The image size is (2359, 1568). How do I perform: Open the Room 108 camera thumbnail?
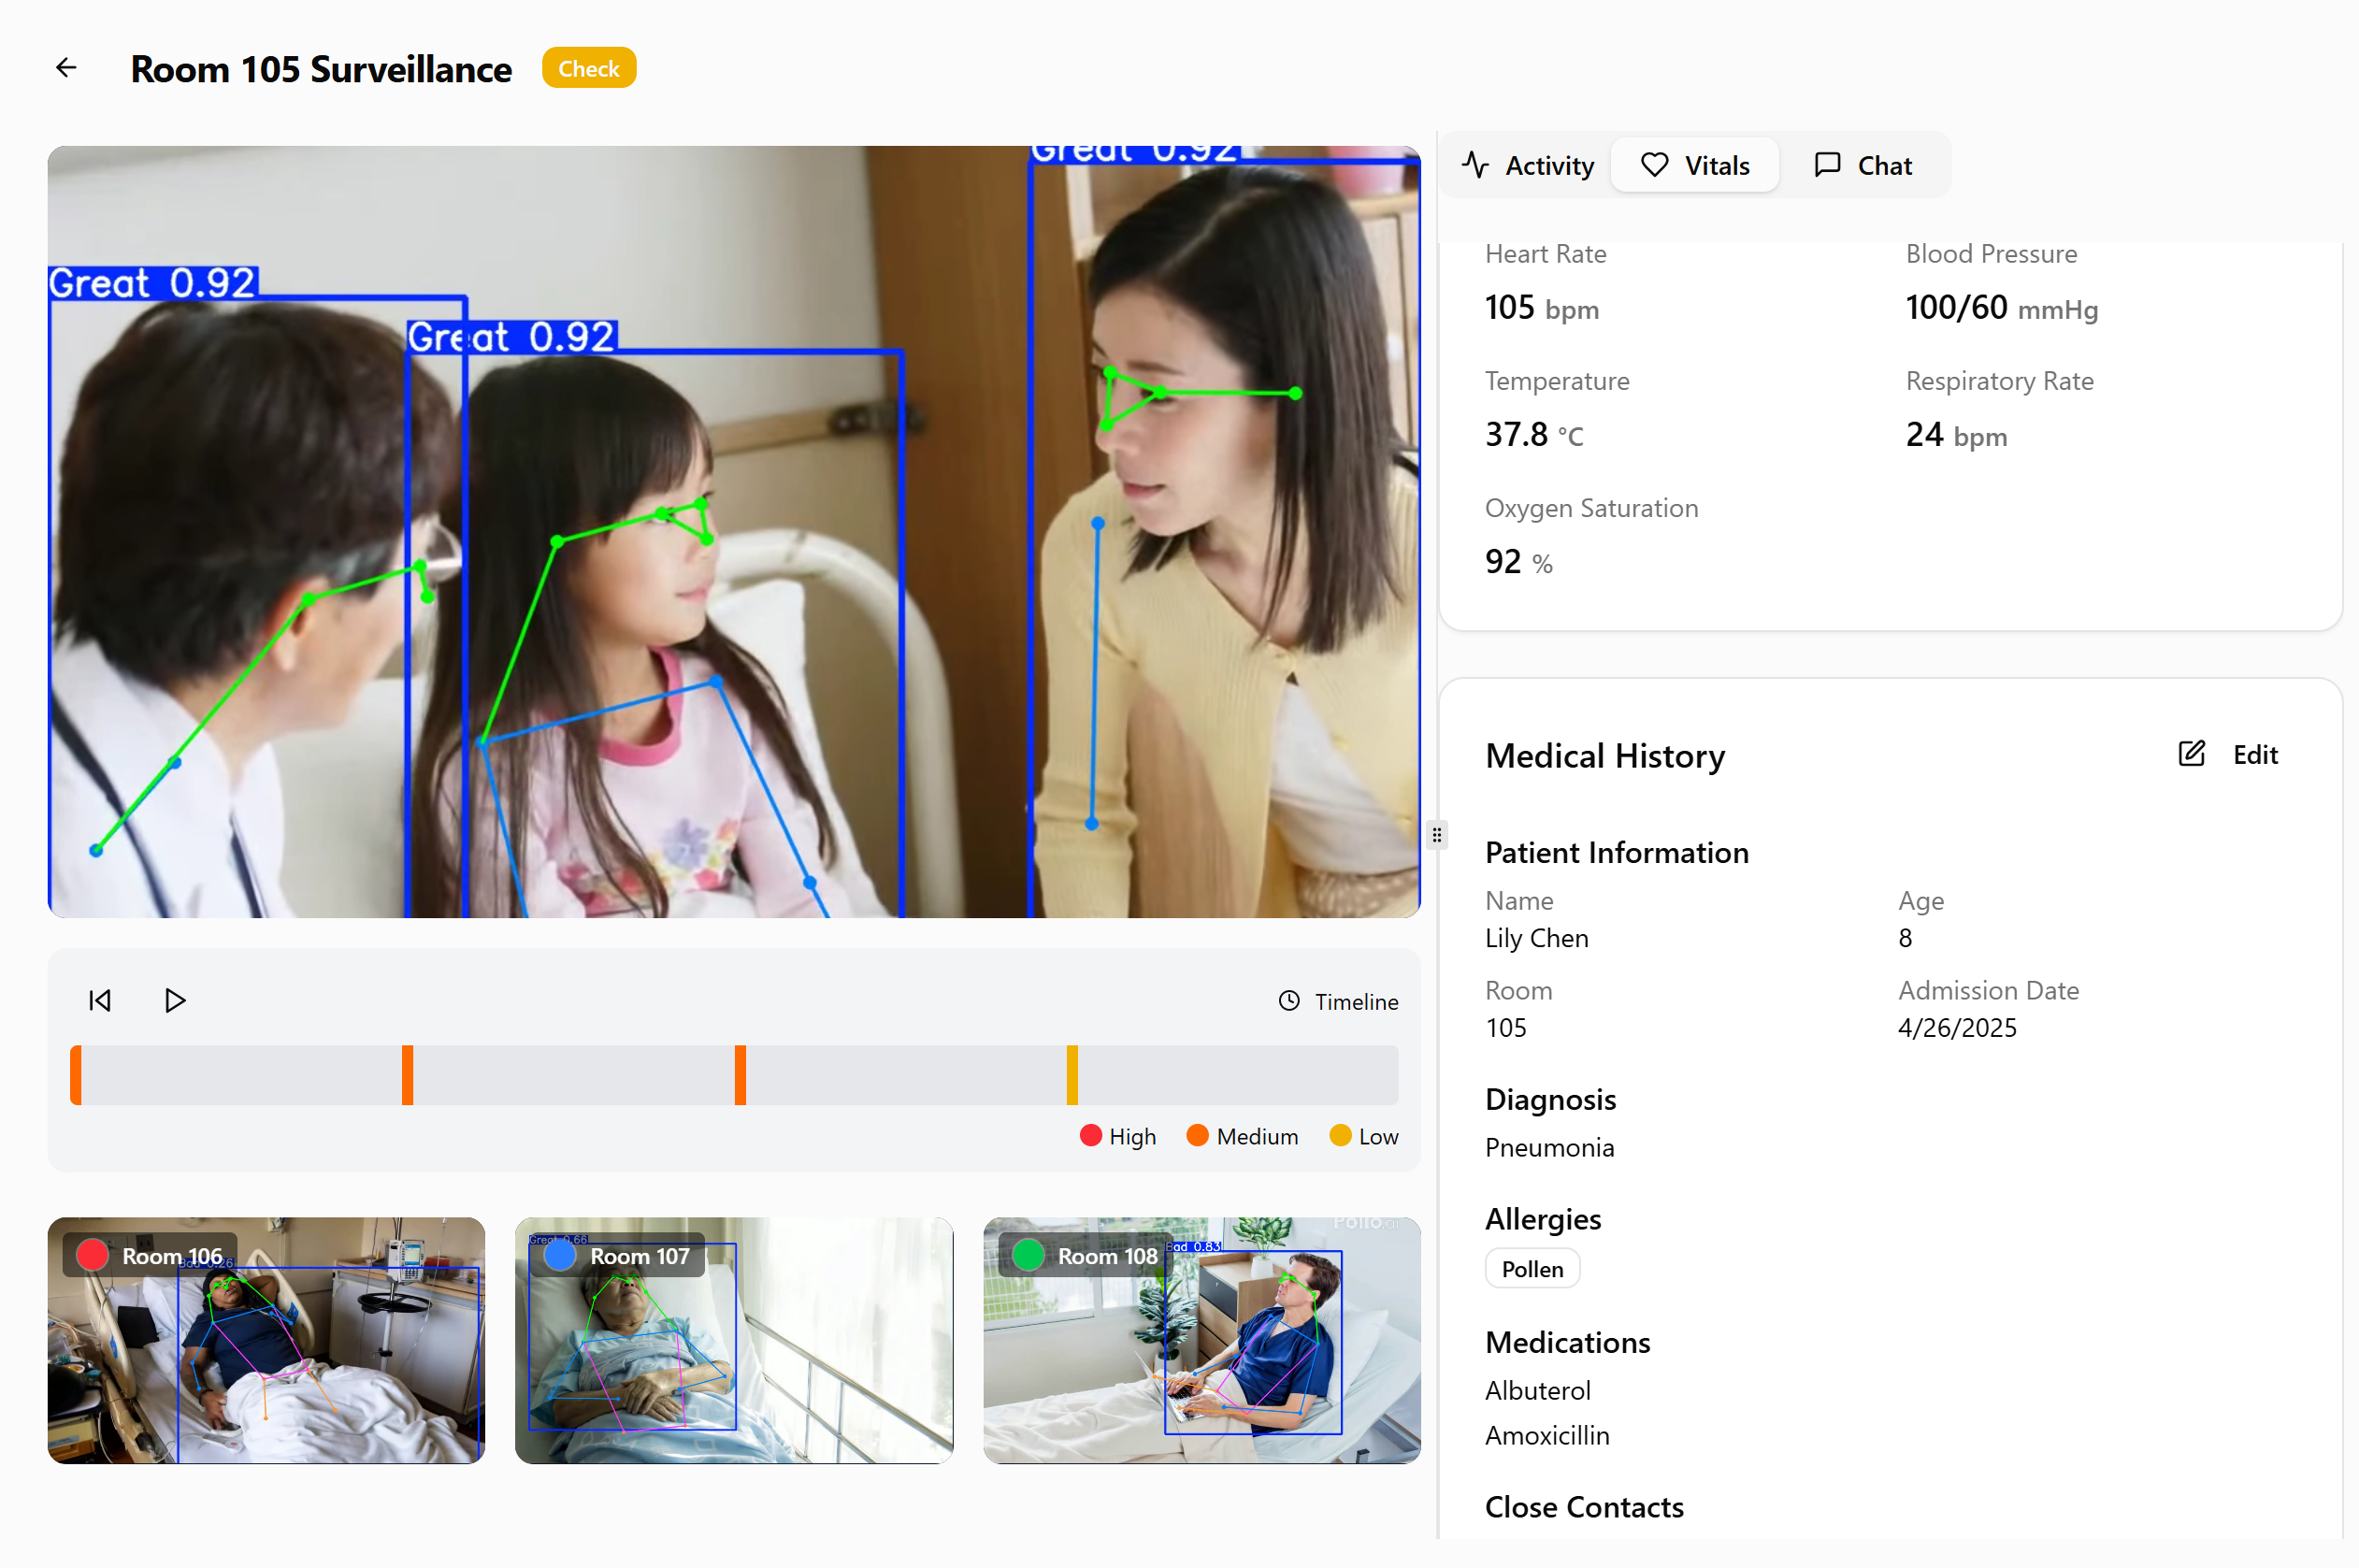pos(1201,1340)
